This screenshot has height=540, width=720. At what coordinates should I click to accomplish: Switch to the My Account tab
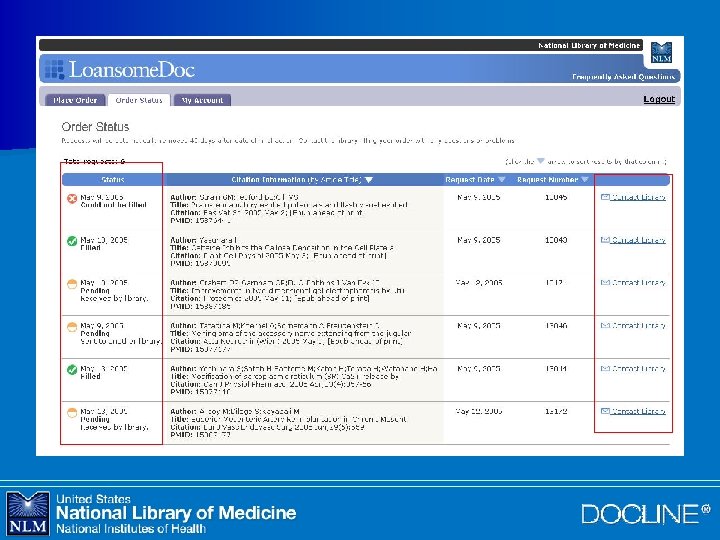tap(202, 100)
